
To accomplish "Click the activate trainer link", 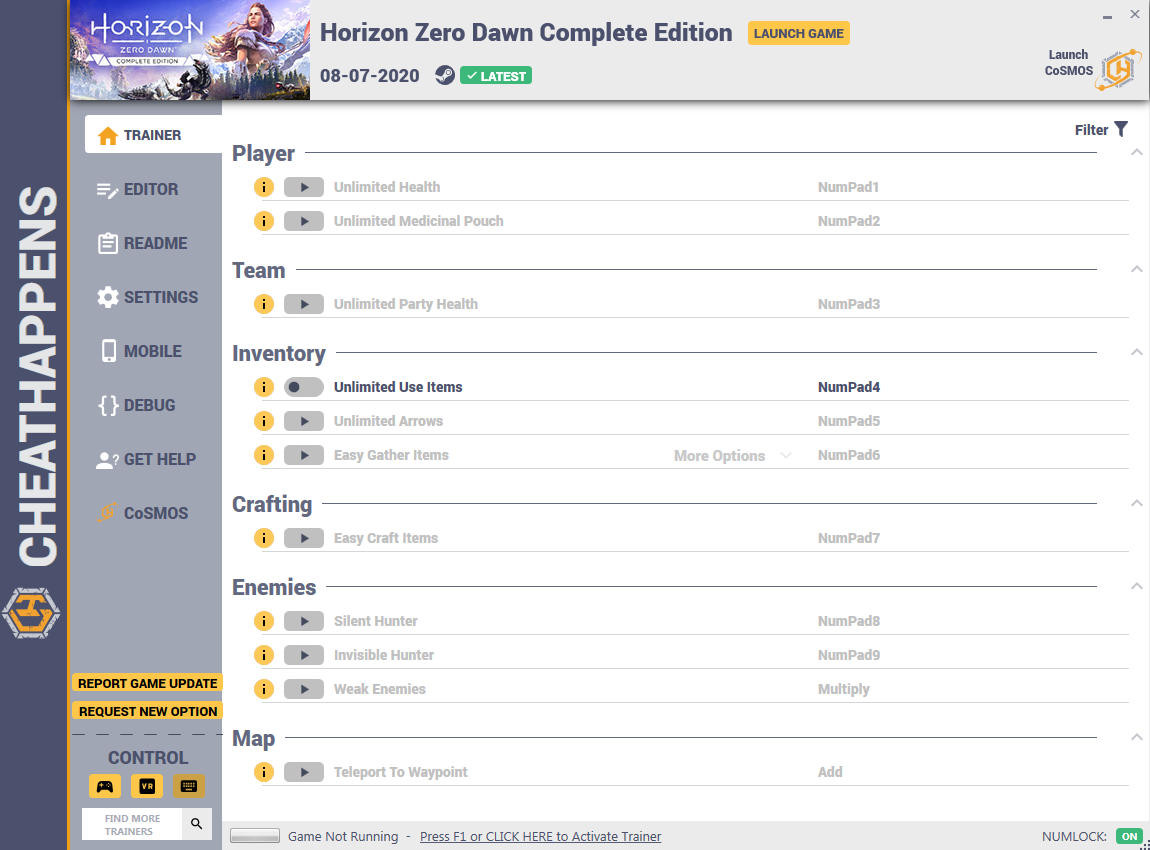I will (541, 836).
